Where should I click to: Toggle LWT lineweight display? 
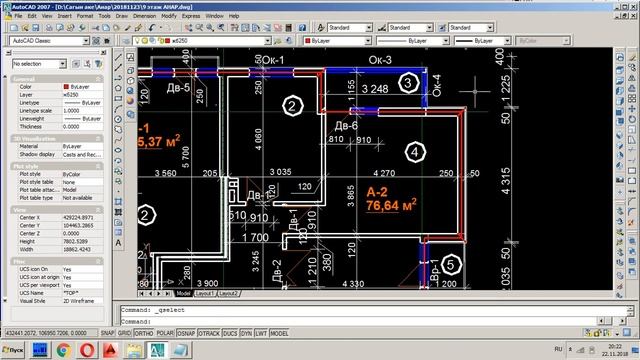(261, 333)
